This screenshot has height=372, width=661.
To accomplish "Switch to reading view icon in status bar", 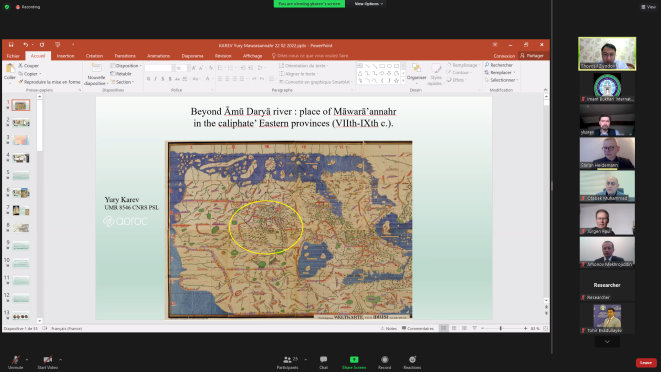I will point(464,328).
